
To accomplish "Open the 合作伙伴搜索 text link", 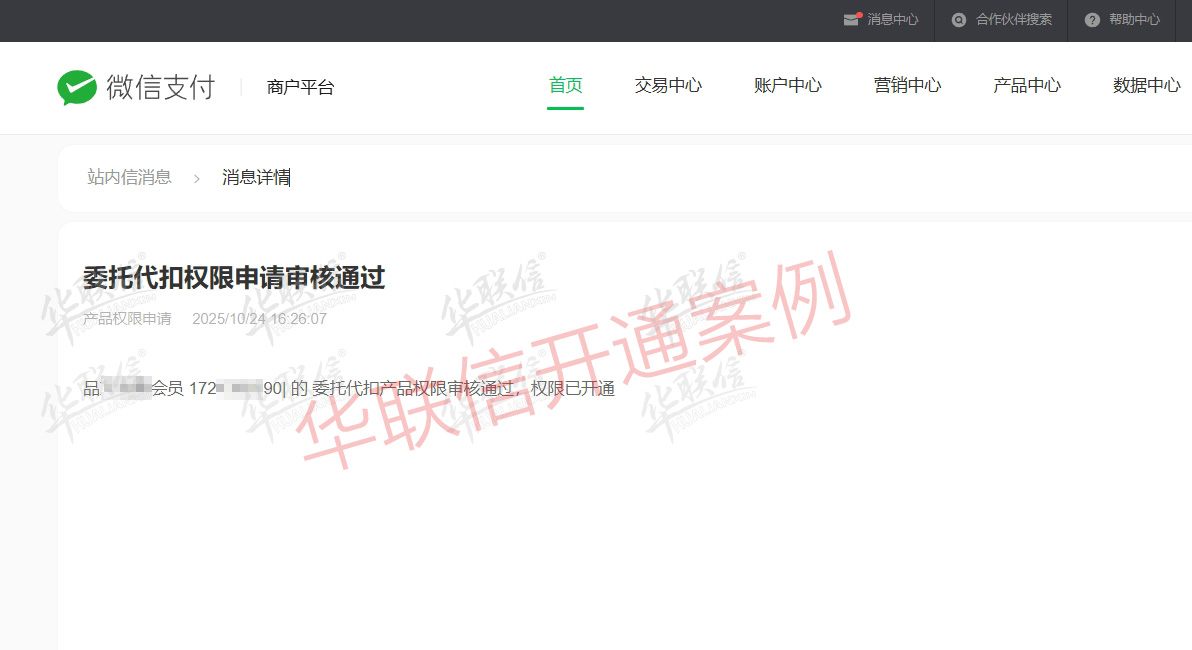I will (x=1013, y=20).
